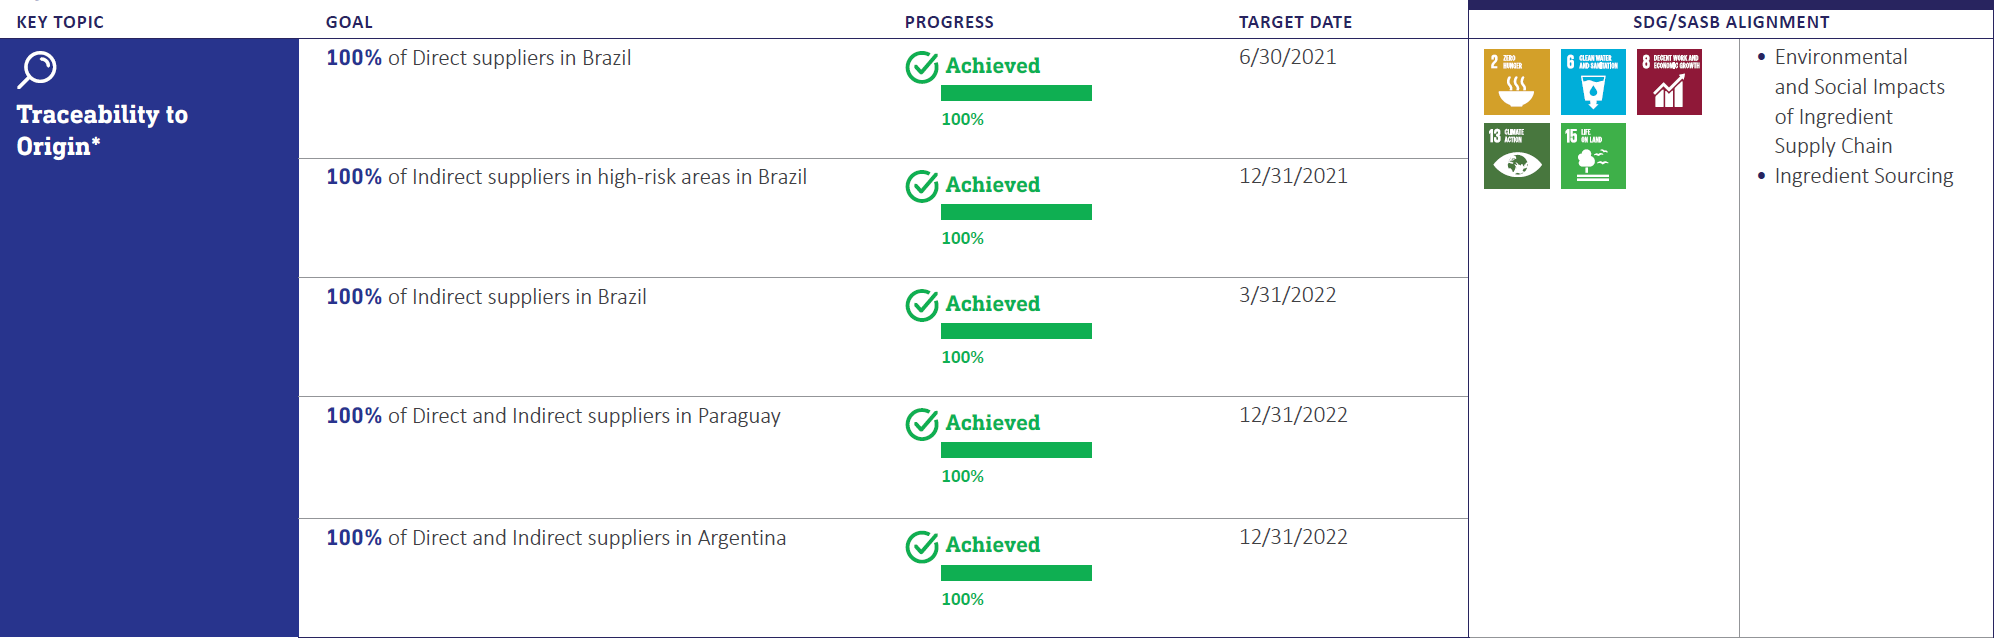Select the SDG 13 Climate Action icon

(x=1516, y=156)
